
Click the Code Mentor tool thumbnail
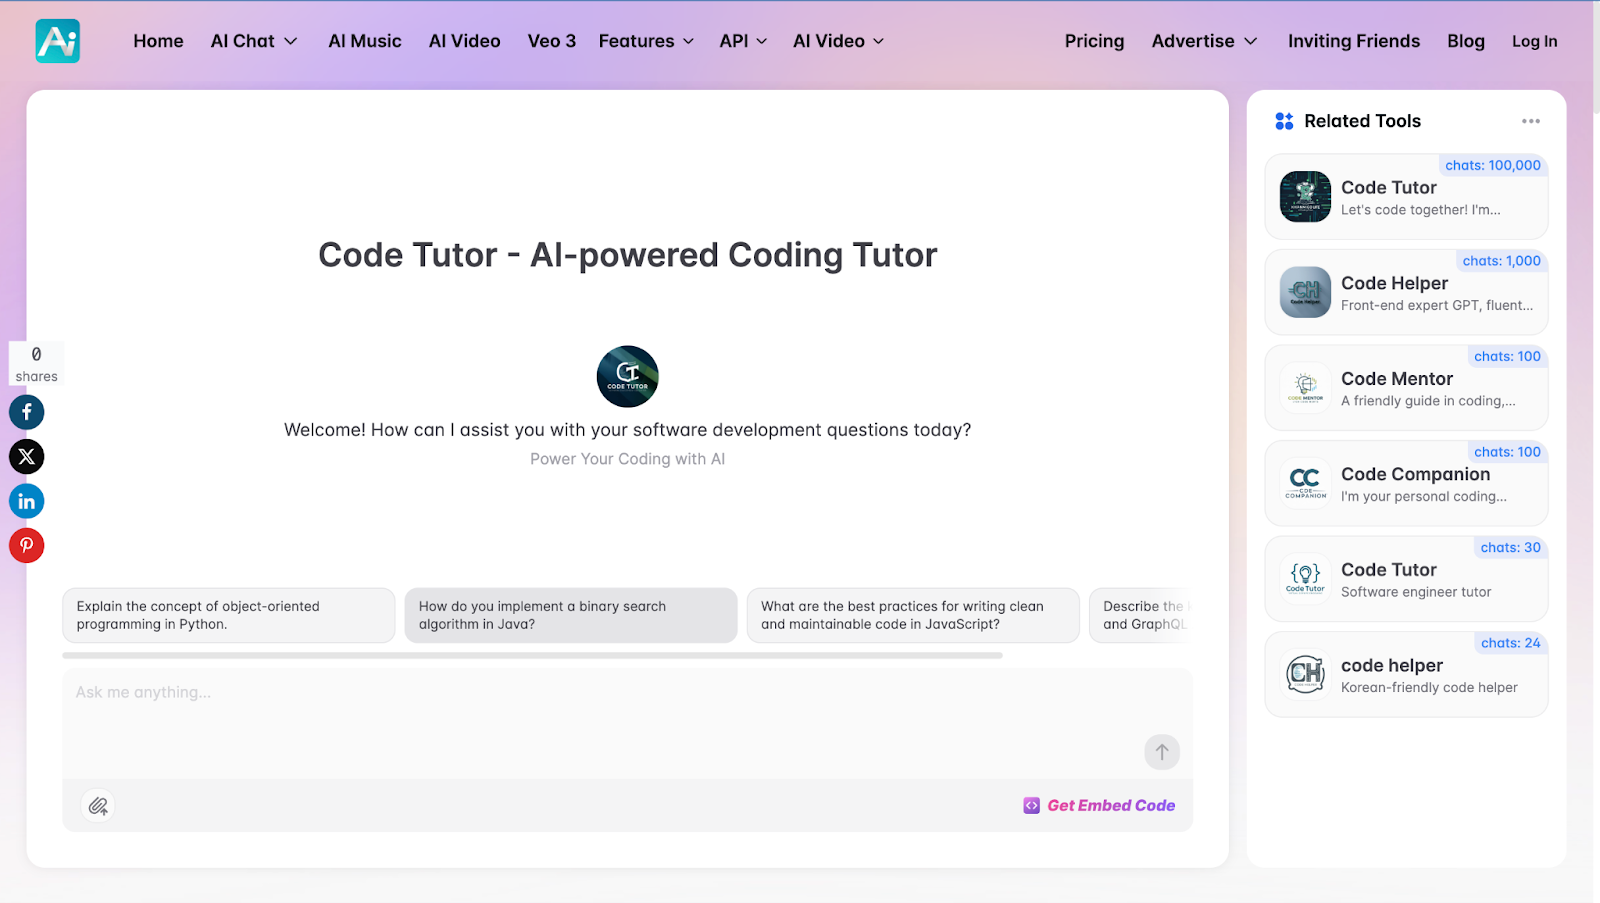(1306, 388)
